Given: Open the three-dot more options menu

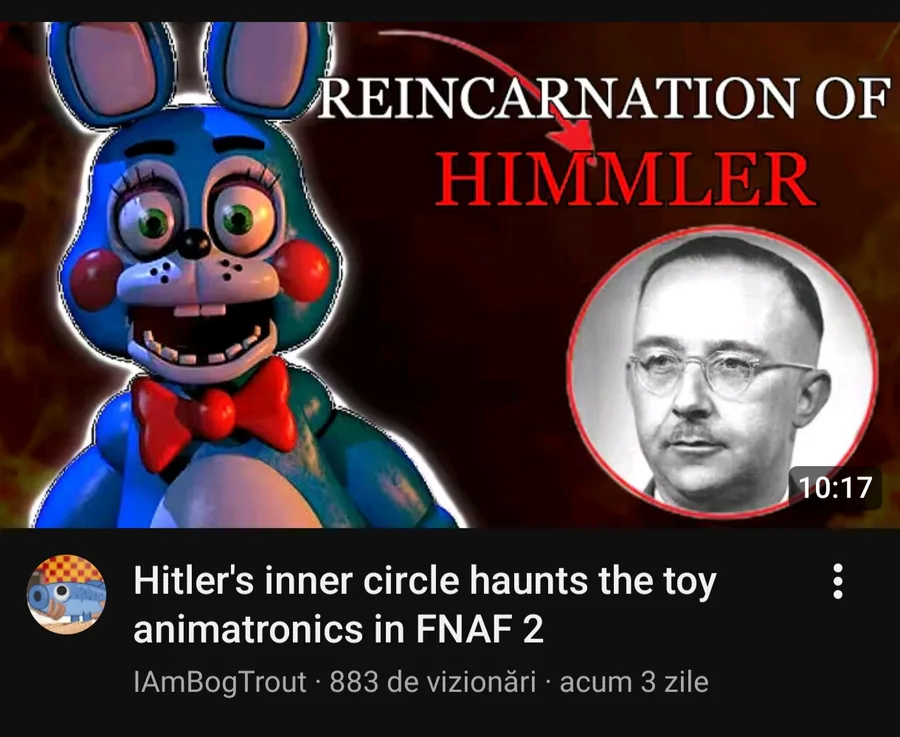Looking at the screenshot, I should (837, 581).
